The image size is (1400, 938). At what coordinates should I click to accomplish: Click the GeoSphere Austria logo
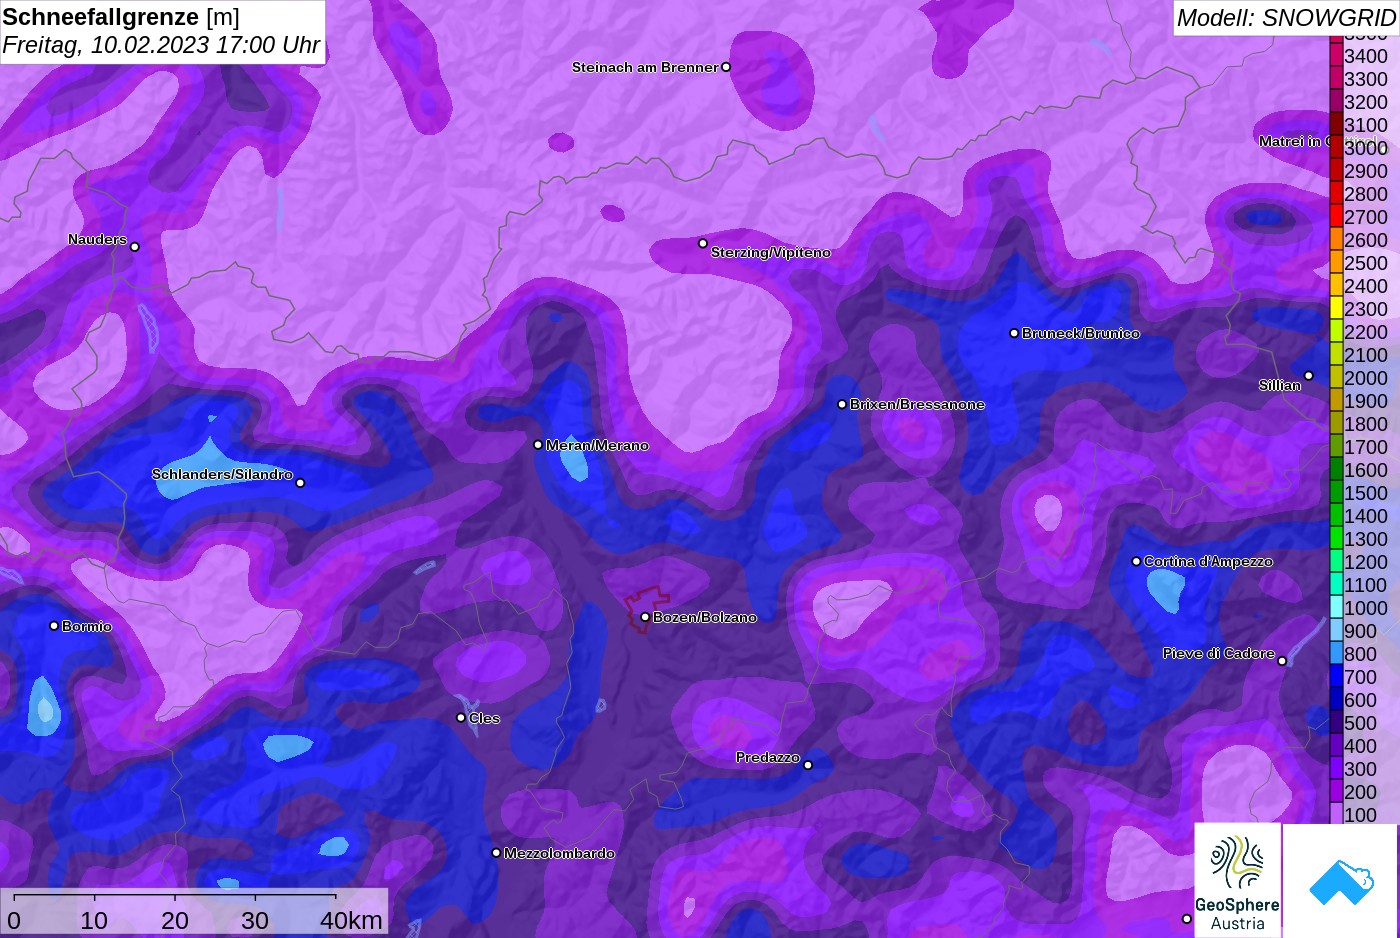(x=1238, y=881)
